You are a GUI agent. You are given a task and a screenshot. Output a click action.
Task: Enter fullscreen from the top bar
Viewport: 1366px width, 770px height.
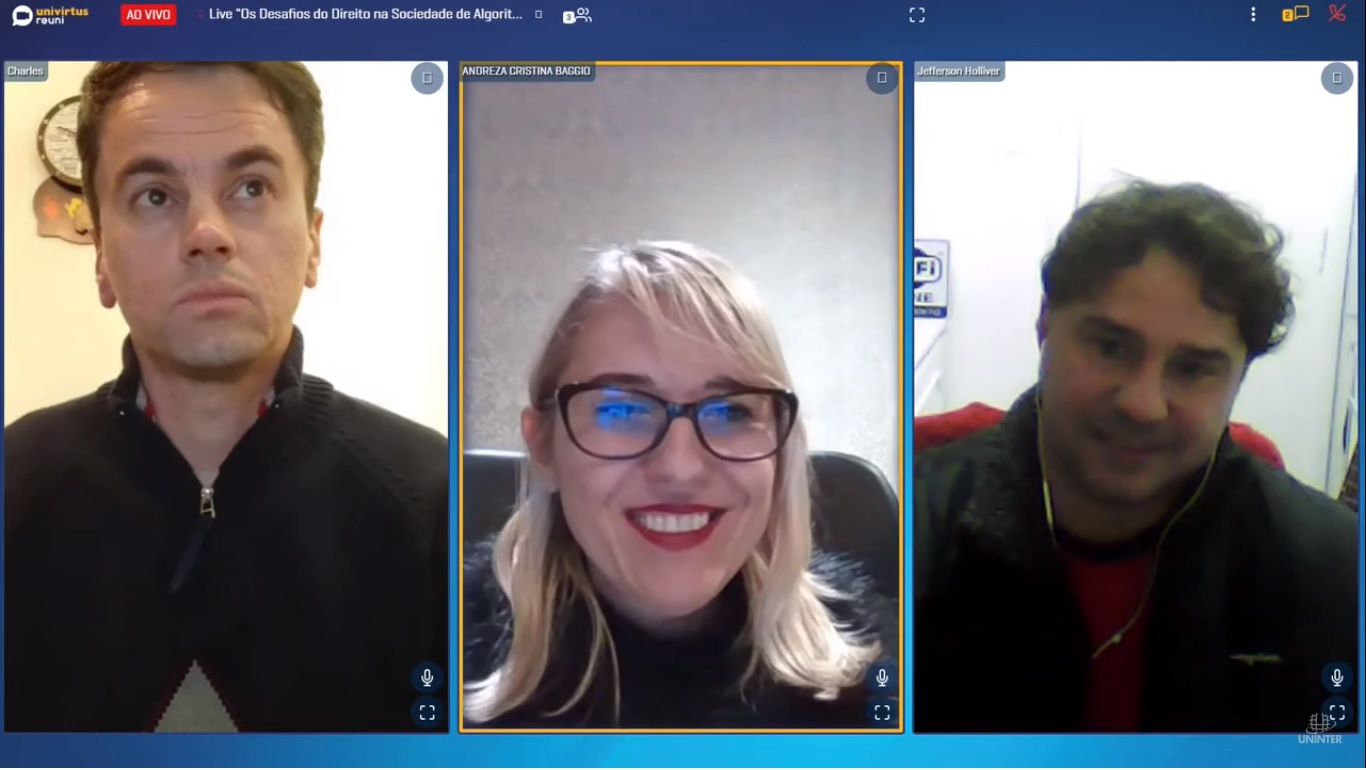[916, 15]
